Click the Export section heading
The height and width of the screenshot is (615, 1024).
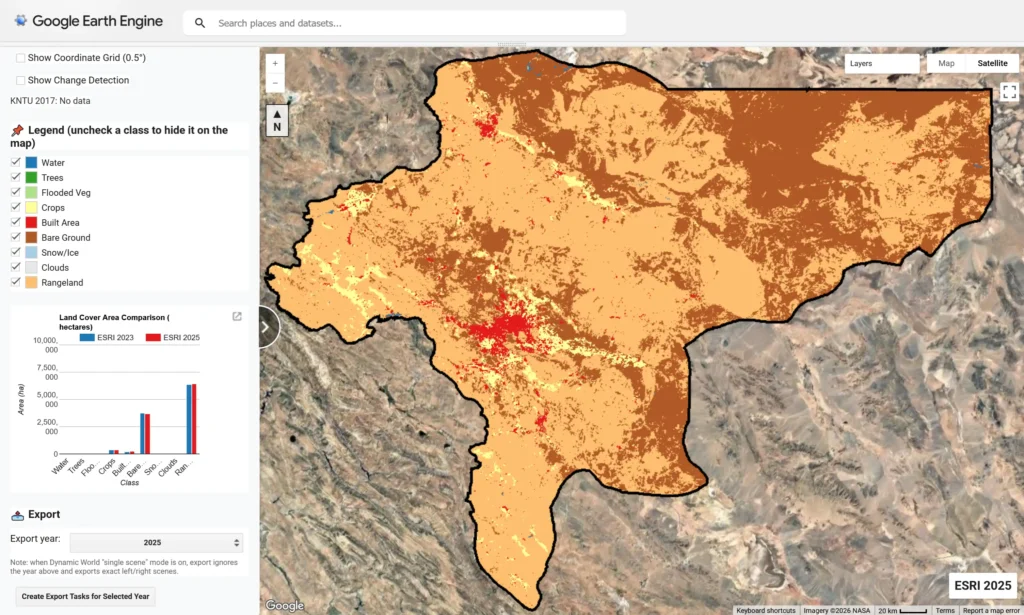click(44, 514)
